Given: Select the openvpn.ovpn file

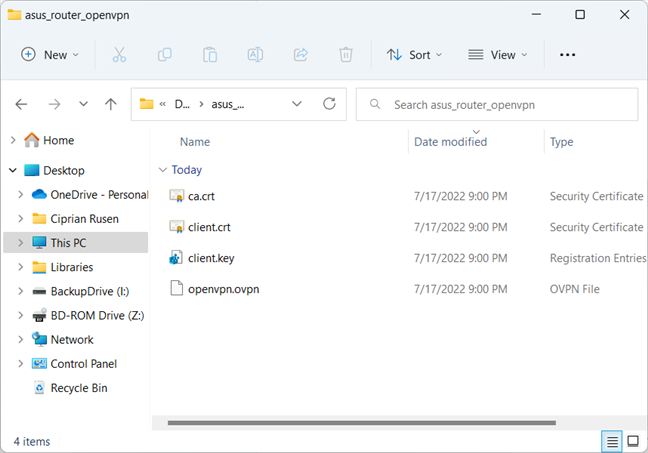Looking at the screenshot, I should 223,289.
